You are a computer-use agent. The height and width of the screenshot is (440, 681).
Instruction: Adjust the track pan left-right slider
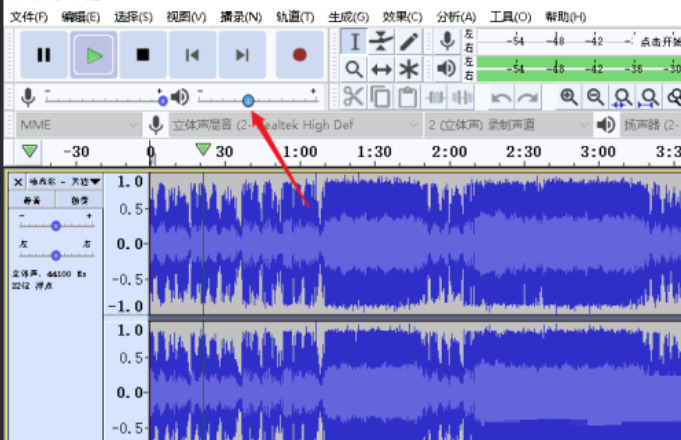(x=56, y=255)
